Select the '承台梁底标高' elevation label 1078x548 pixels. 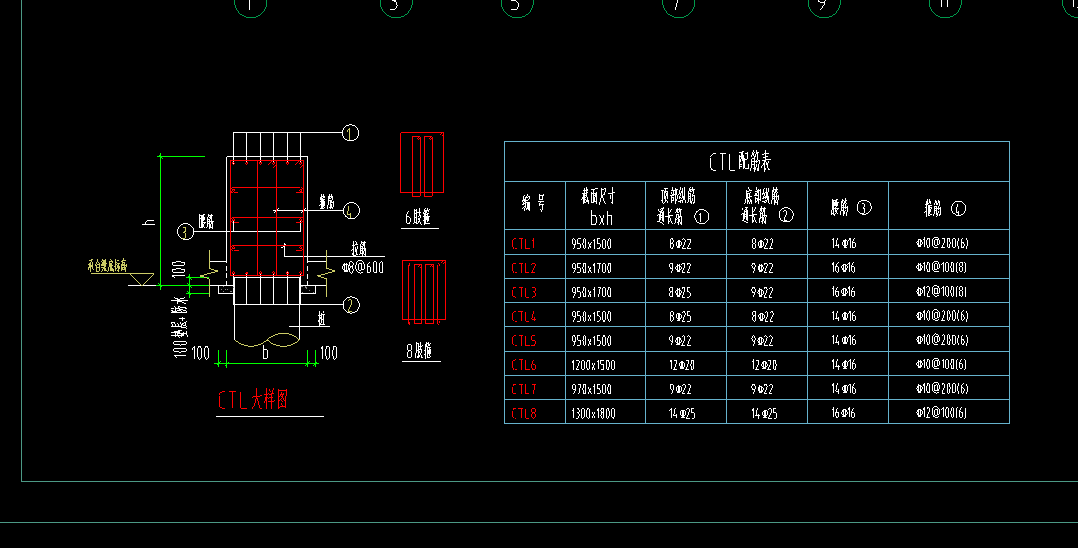click(107, 265)
